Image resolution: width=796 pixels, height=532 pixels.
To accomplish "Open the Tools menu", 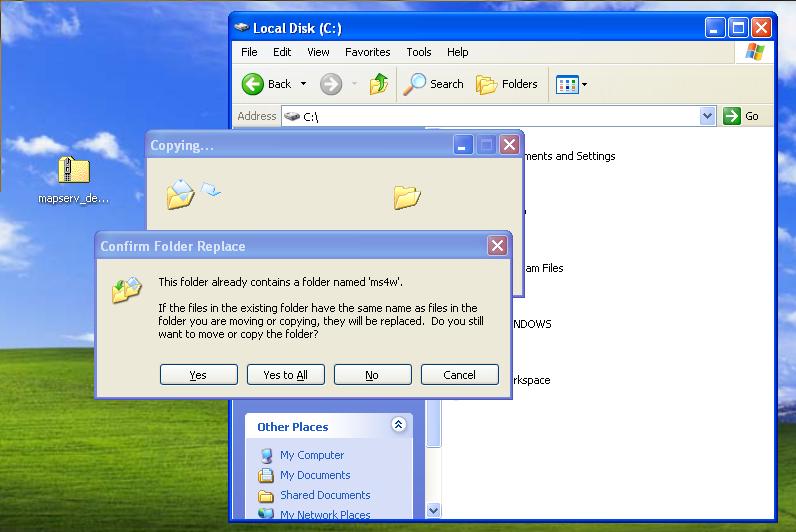I will click(x=419, y=52).
